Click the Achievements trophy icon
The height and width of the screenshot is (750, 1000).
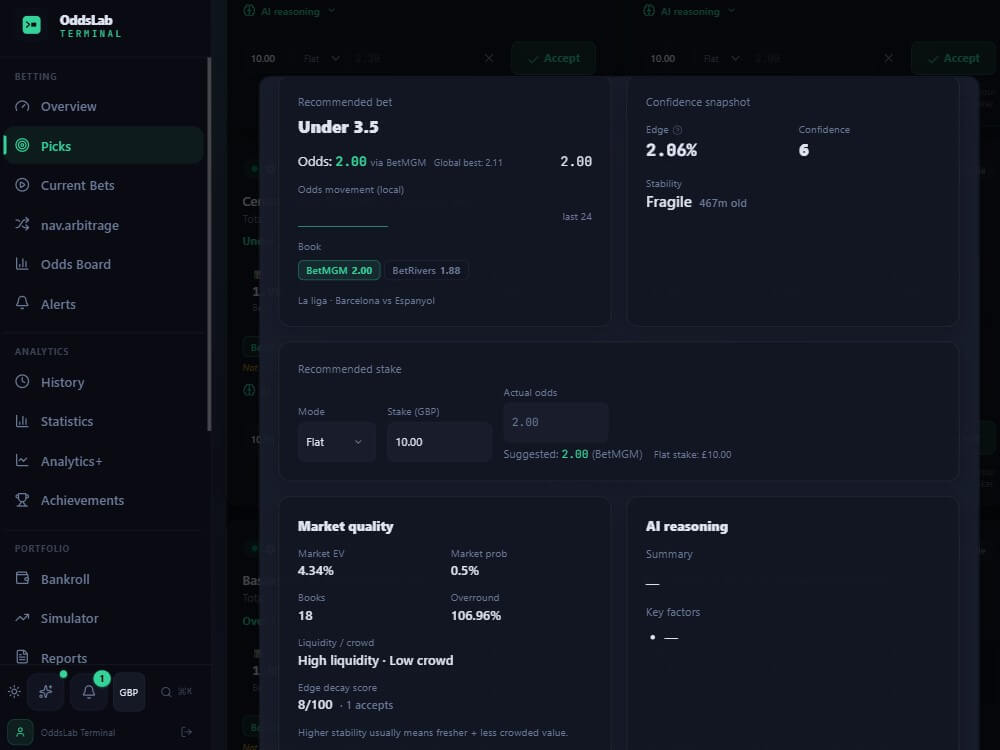pyautogui.click(x=22, y=500)
